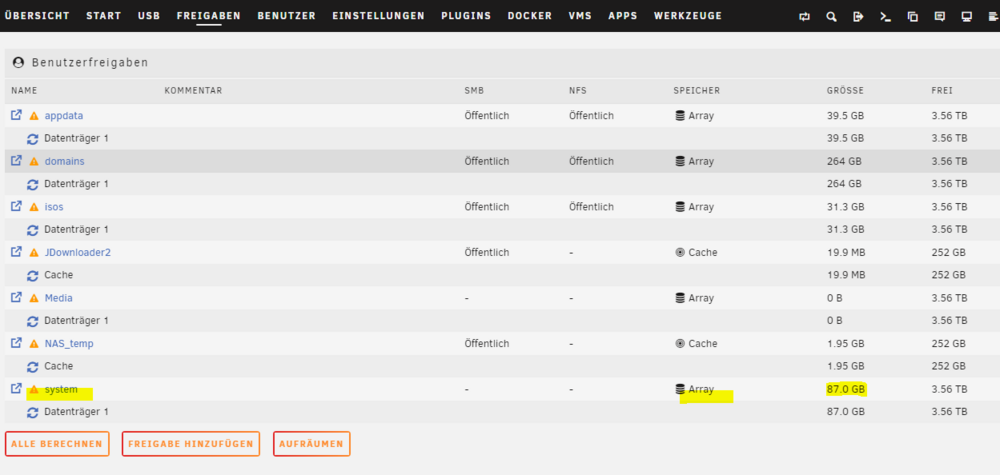Click the Benutzerfreigaben user circle icon
Viewport: 1000px width, 475px height.
(x=18, y=62)
